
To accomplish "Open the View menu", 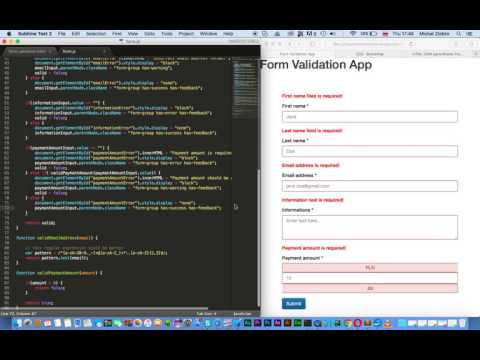I will tap(133, 34).
